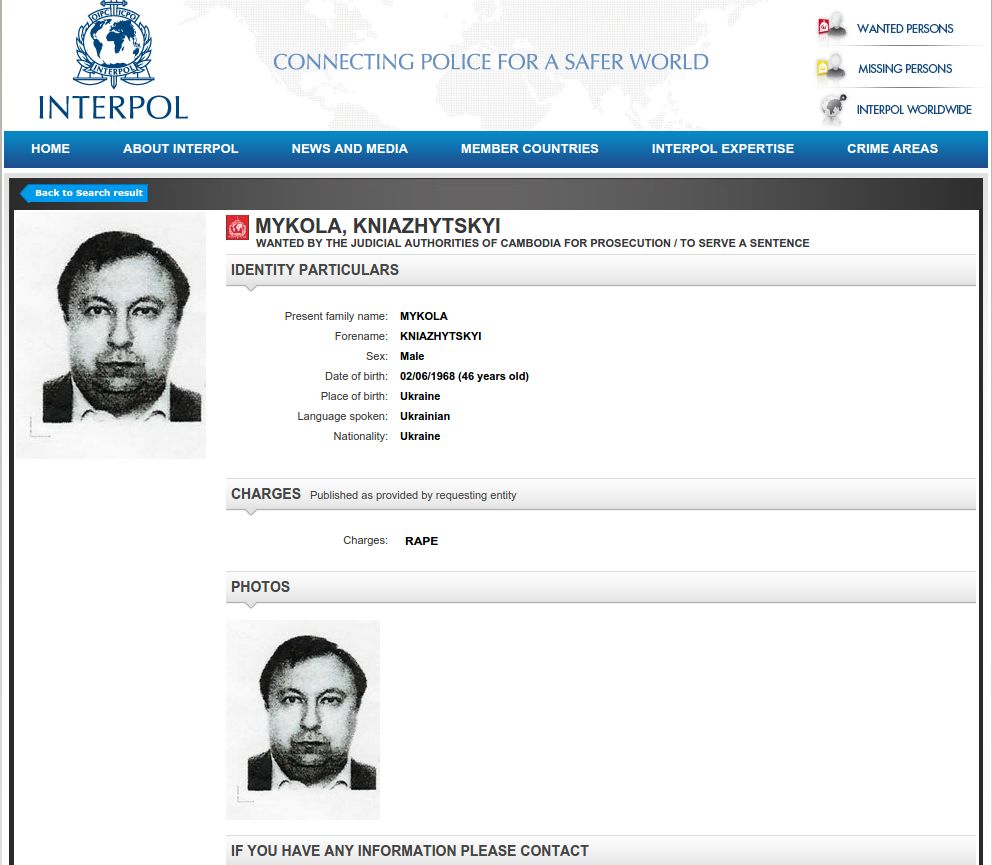Open the CRIME AREAS menu
This screenshot has height=865, width=992.
[x=892, y=149]
